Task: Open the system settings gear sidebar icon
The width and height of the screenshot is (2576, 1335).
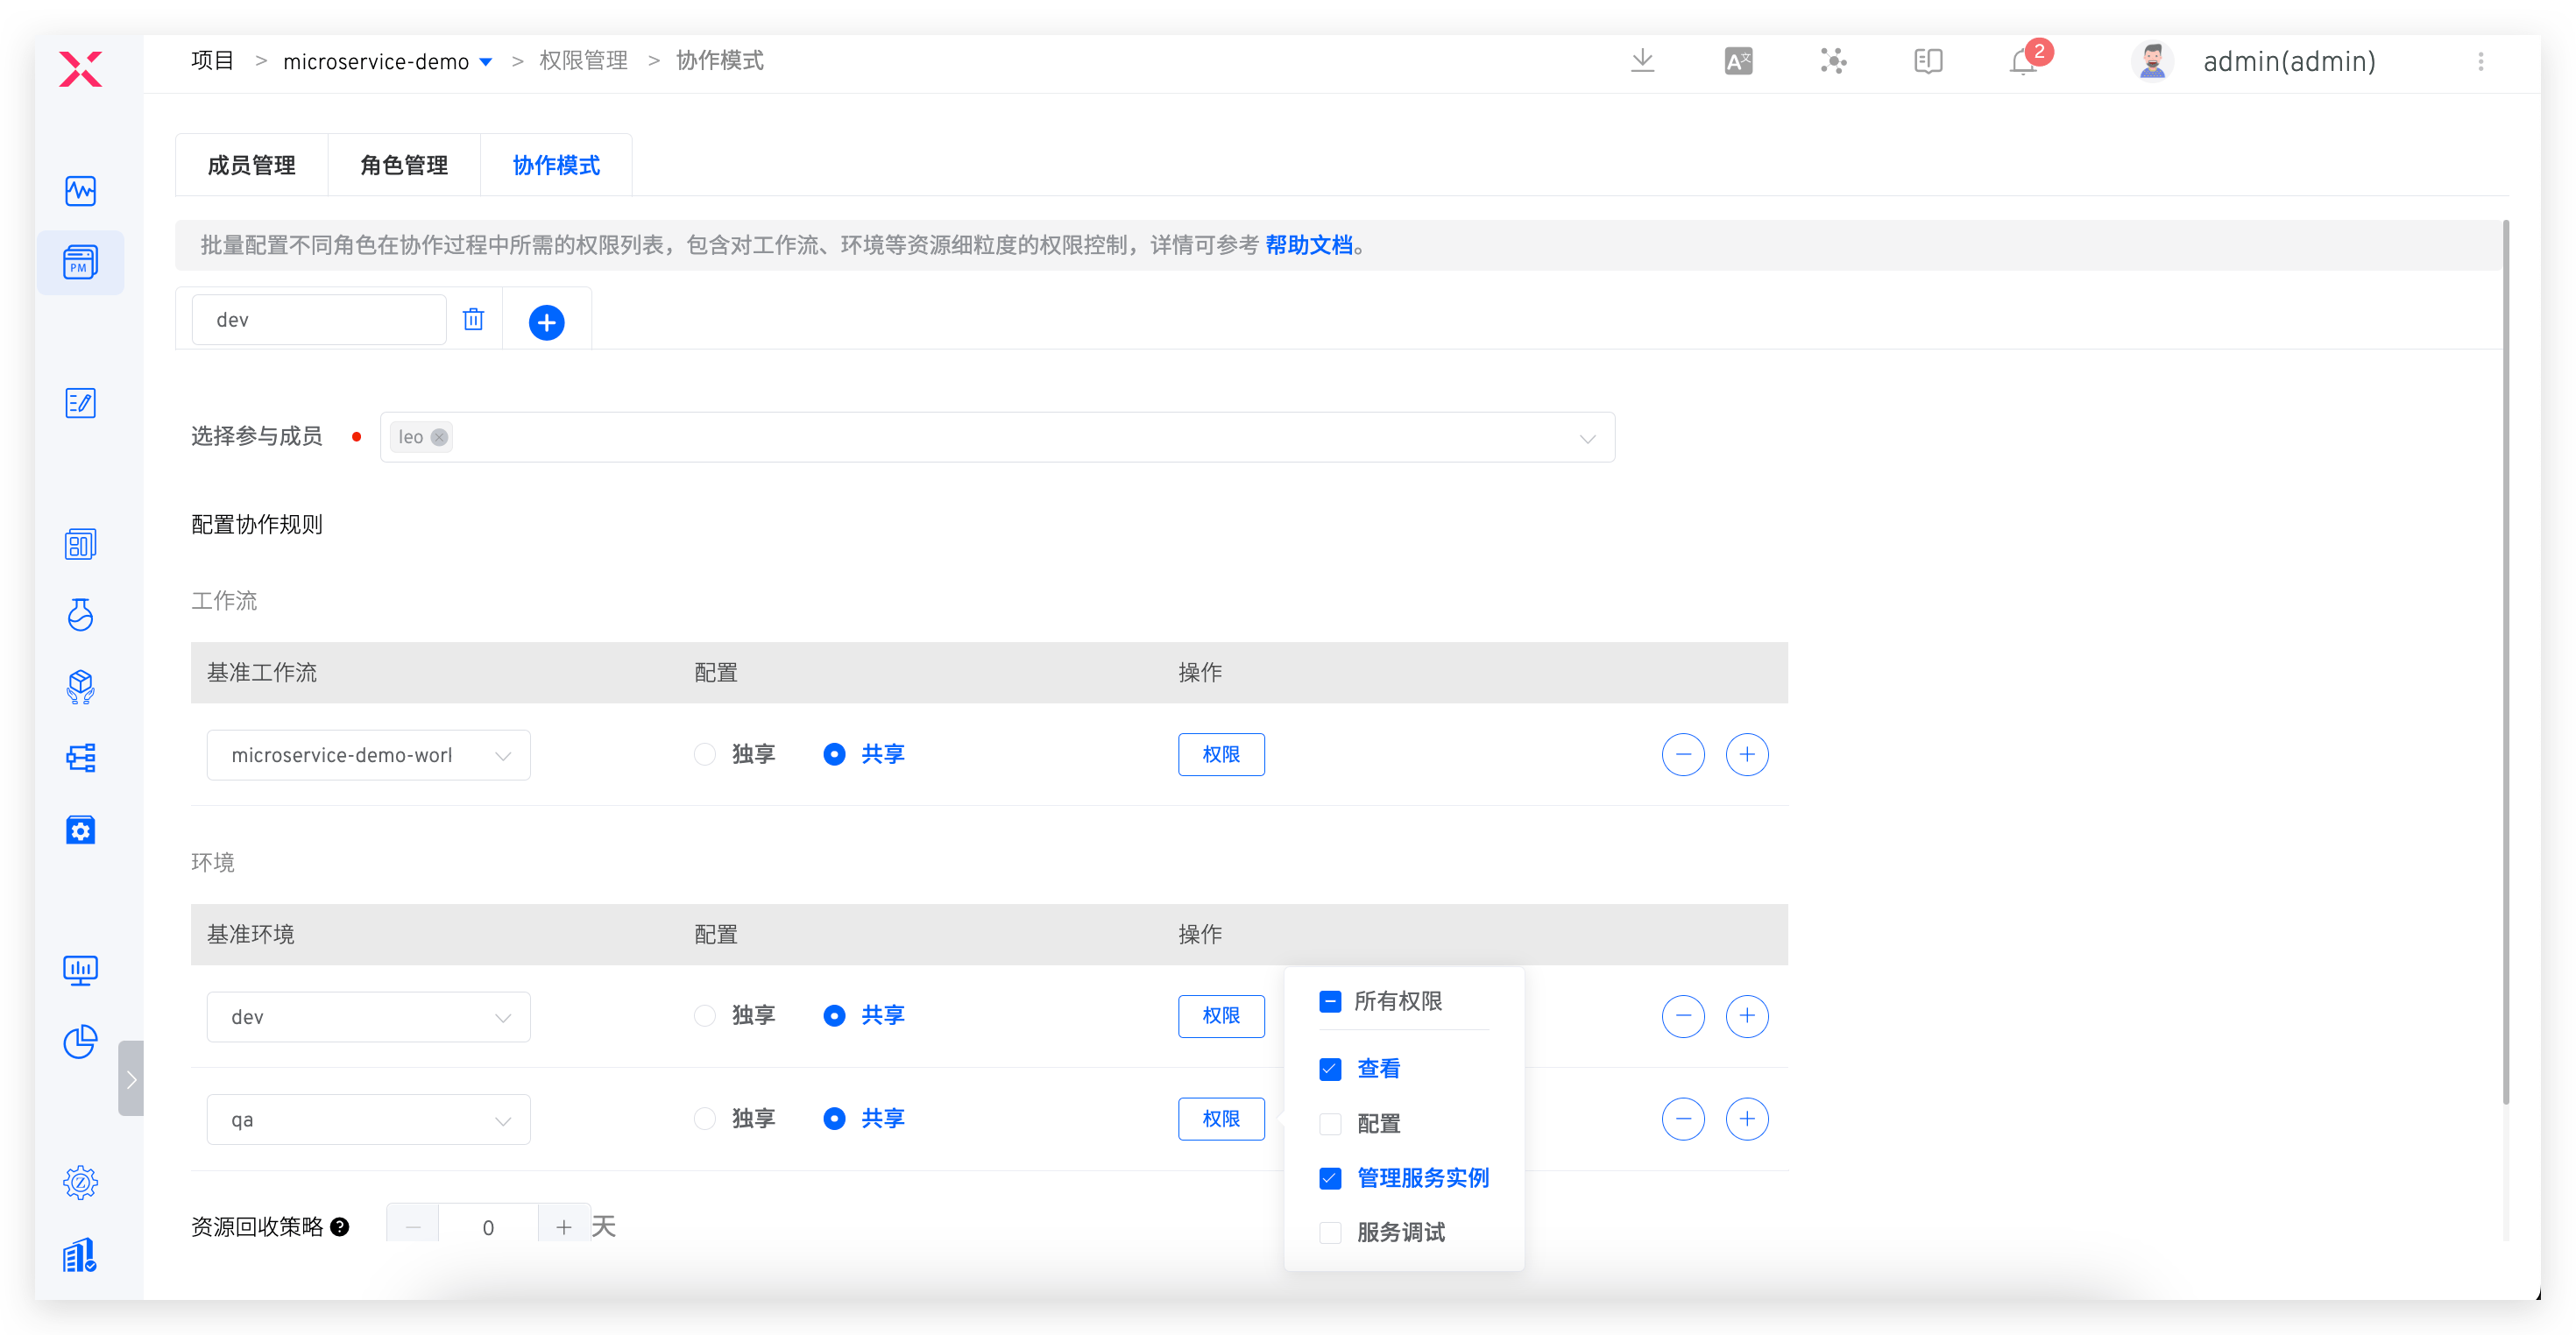Action: 80,1183
